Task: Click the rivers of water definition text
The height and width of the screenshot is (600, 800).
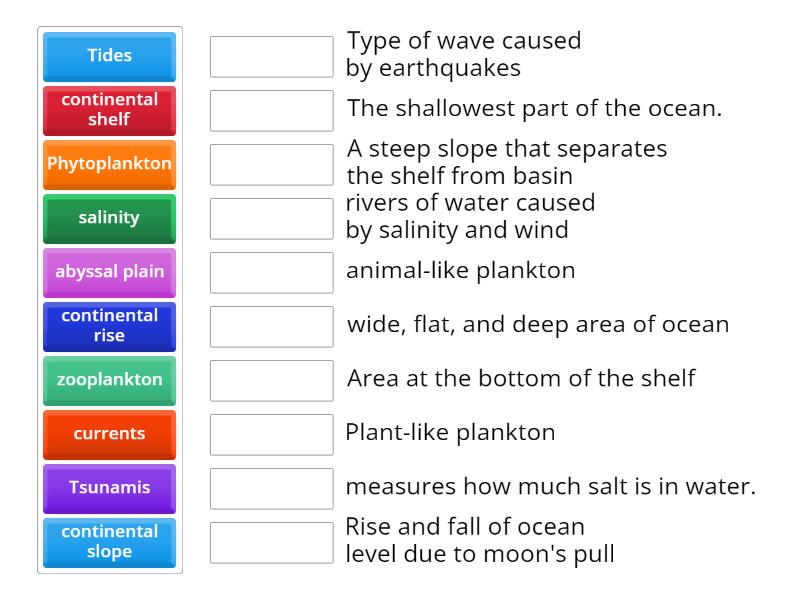Action: 470,216
